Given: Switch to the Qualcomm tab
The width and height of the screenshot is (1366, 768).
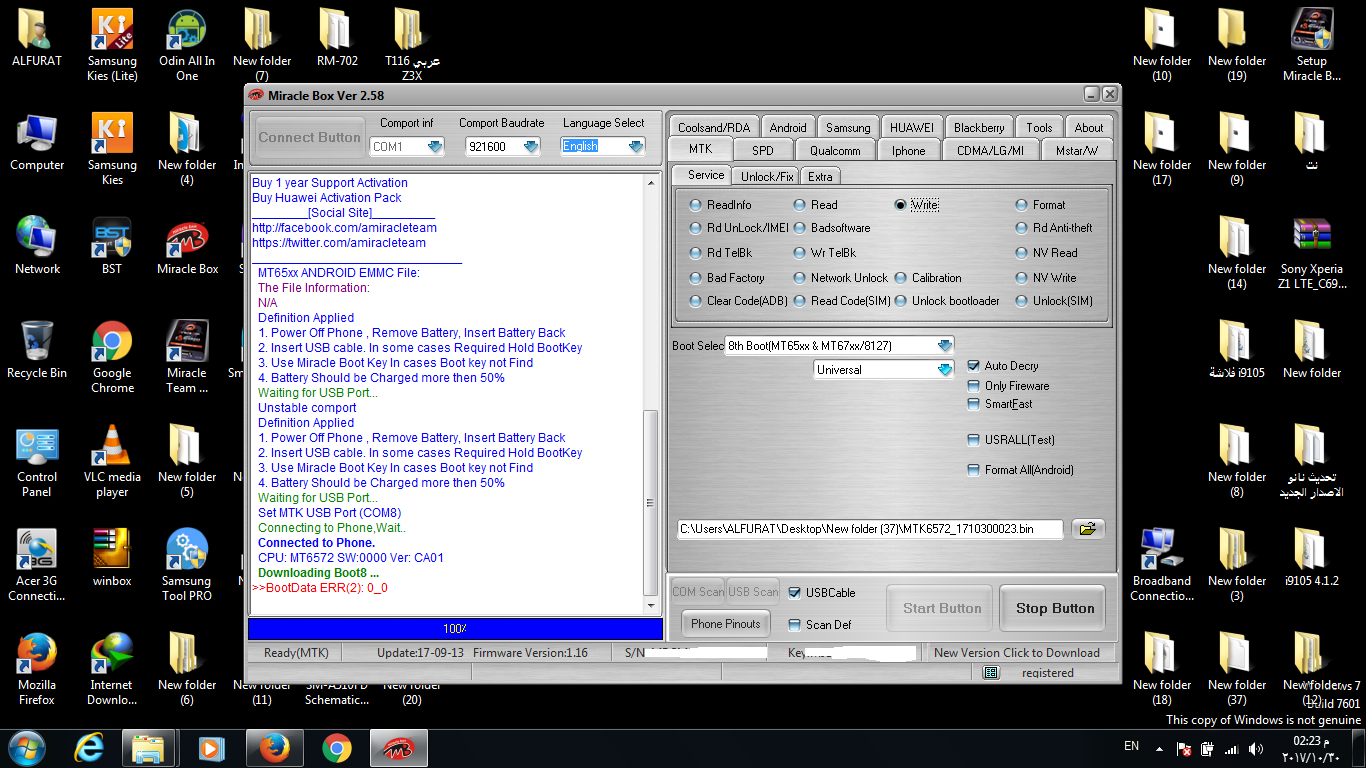Looking at the screenshot, I should pyautogui.click(x=835, y=151).
